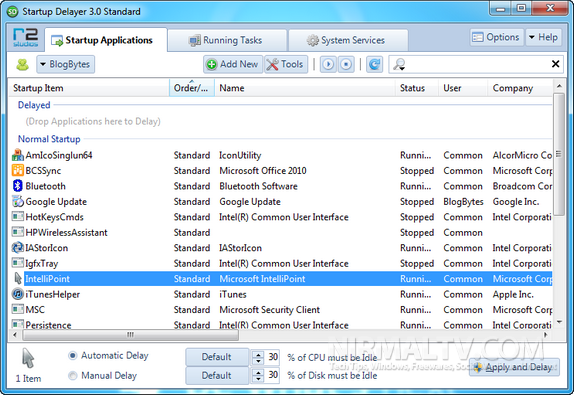This screenshot has width=574, height=395.
Task: Click the horizontal scrollbar right arrow
Action: (x=545, y=335)
